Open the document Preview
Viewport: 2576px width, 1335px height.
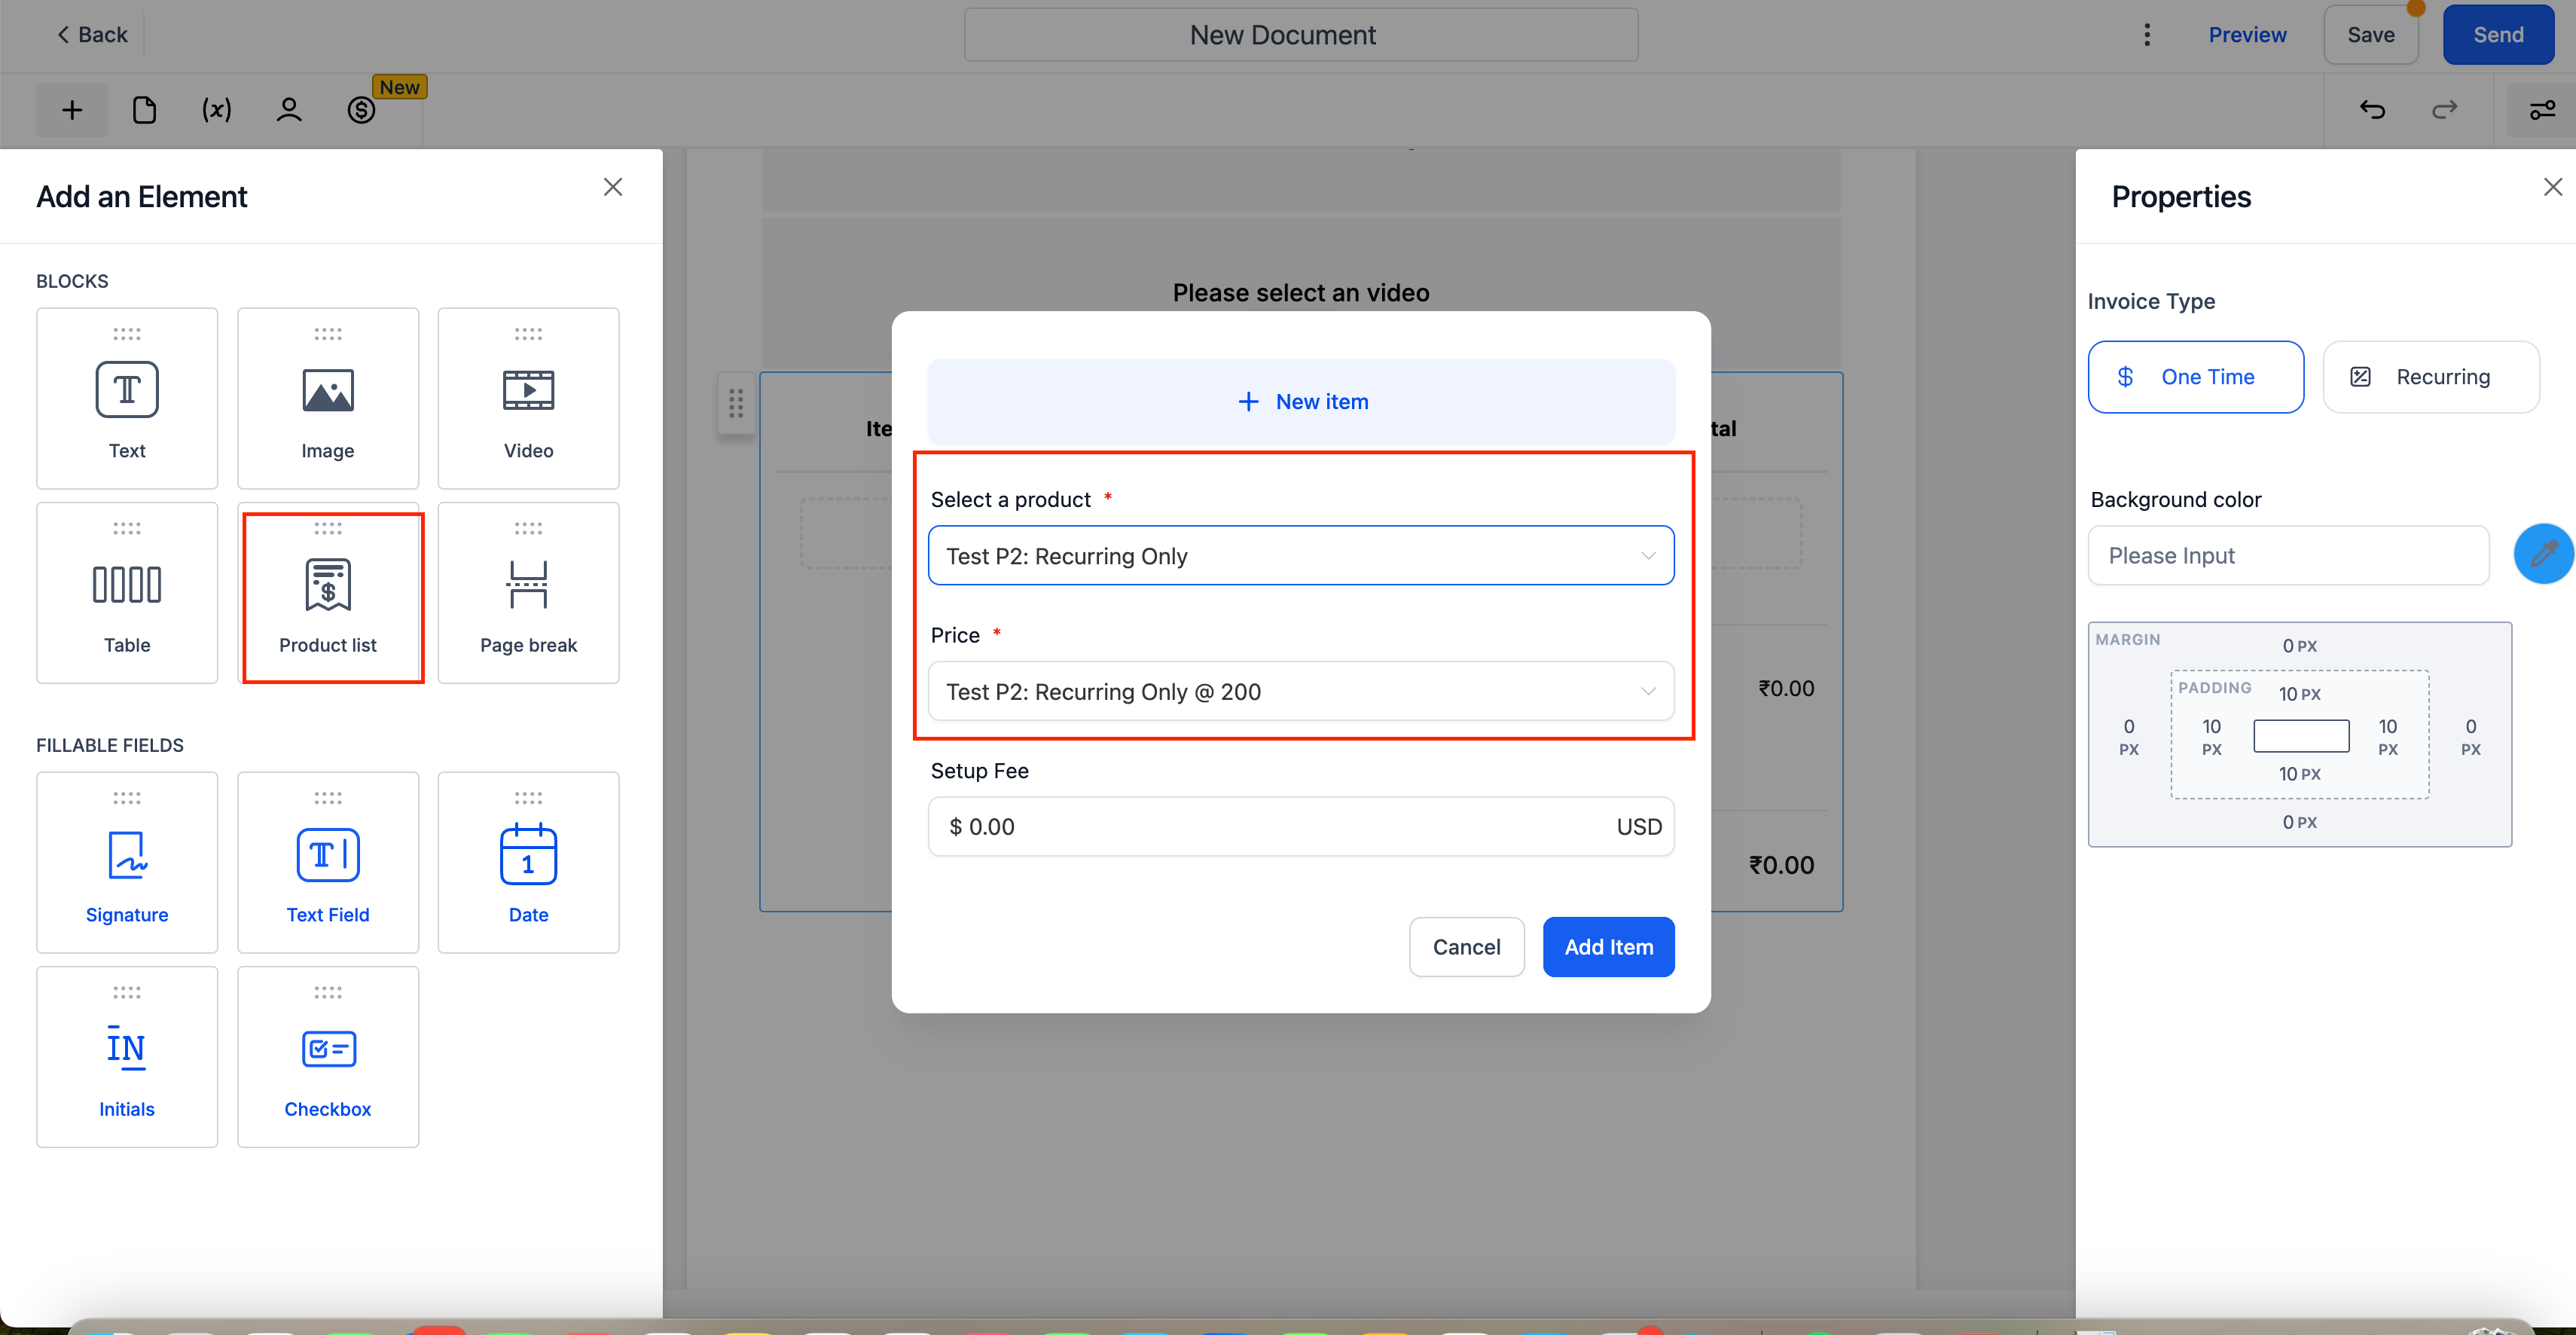pyautogui.click(x=2247, y=35)
